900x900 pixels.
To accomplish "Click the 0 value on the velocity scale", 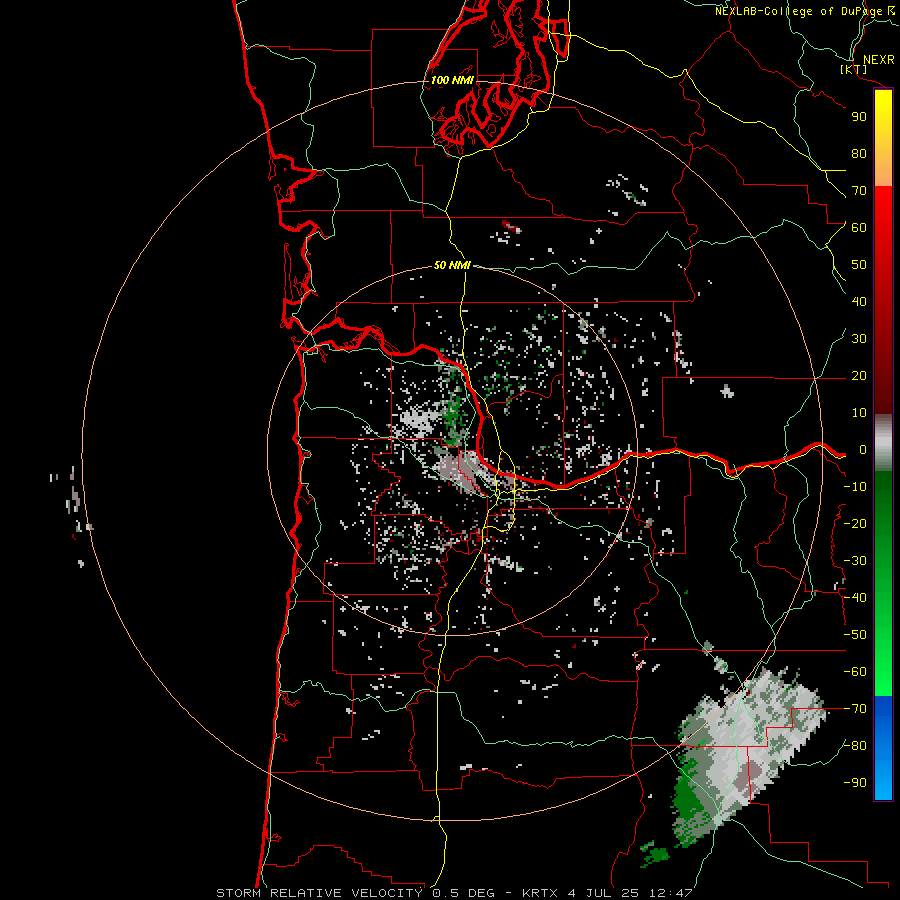I will (862, 449).
